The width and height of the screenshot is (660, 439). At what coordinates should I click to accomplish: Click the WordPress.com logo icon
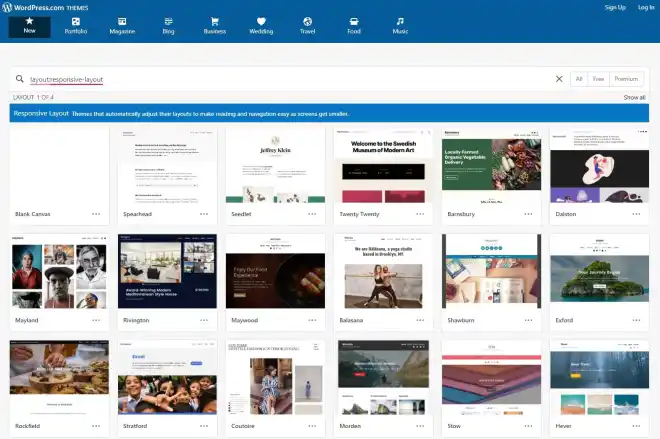(8, 7)
